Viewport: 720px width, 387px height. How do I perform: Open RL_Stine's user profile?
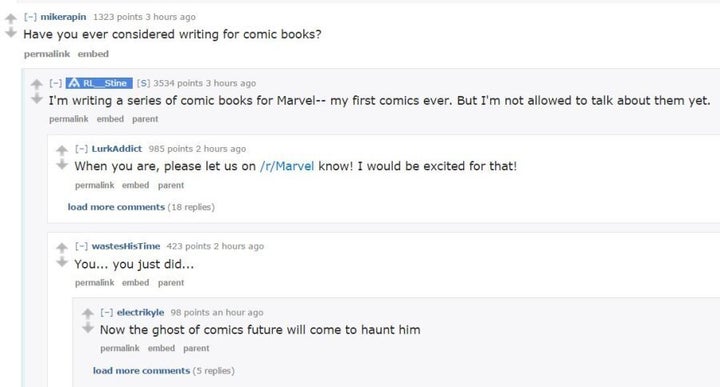tap(99, 83)
